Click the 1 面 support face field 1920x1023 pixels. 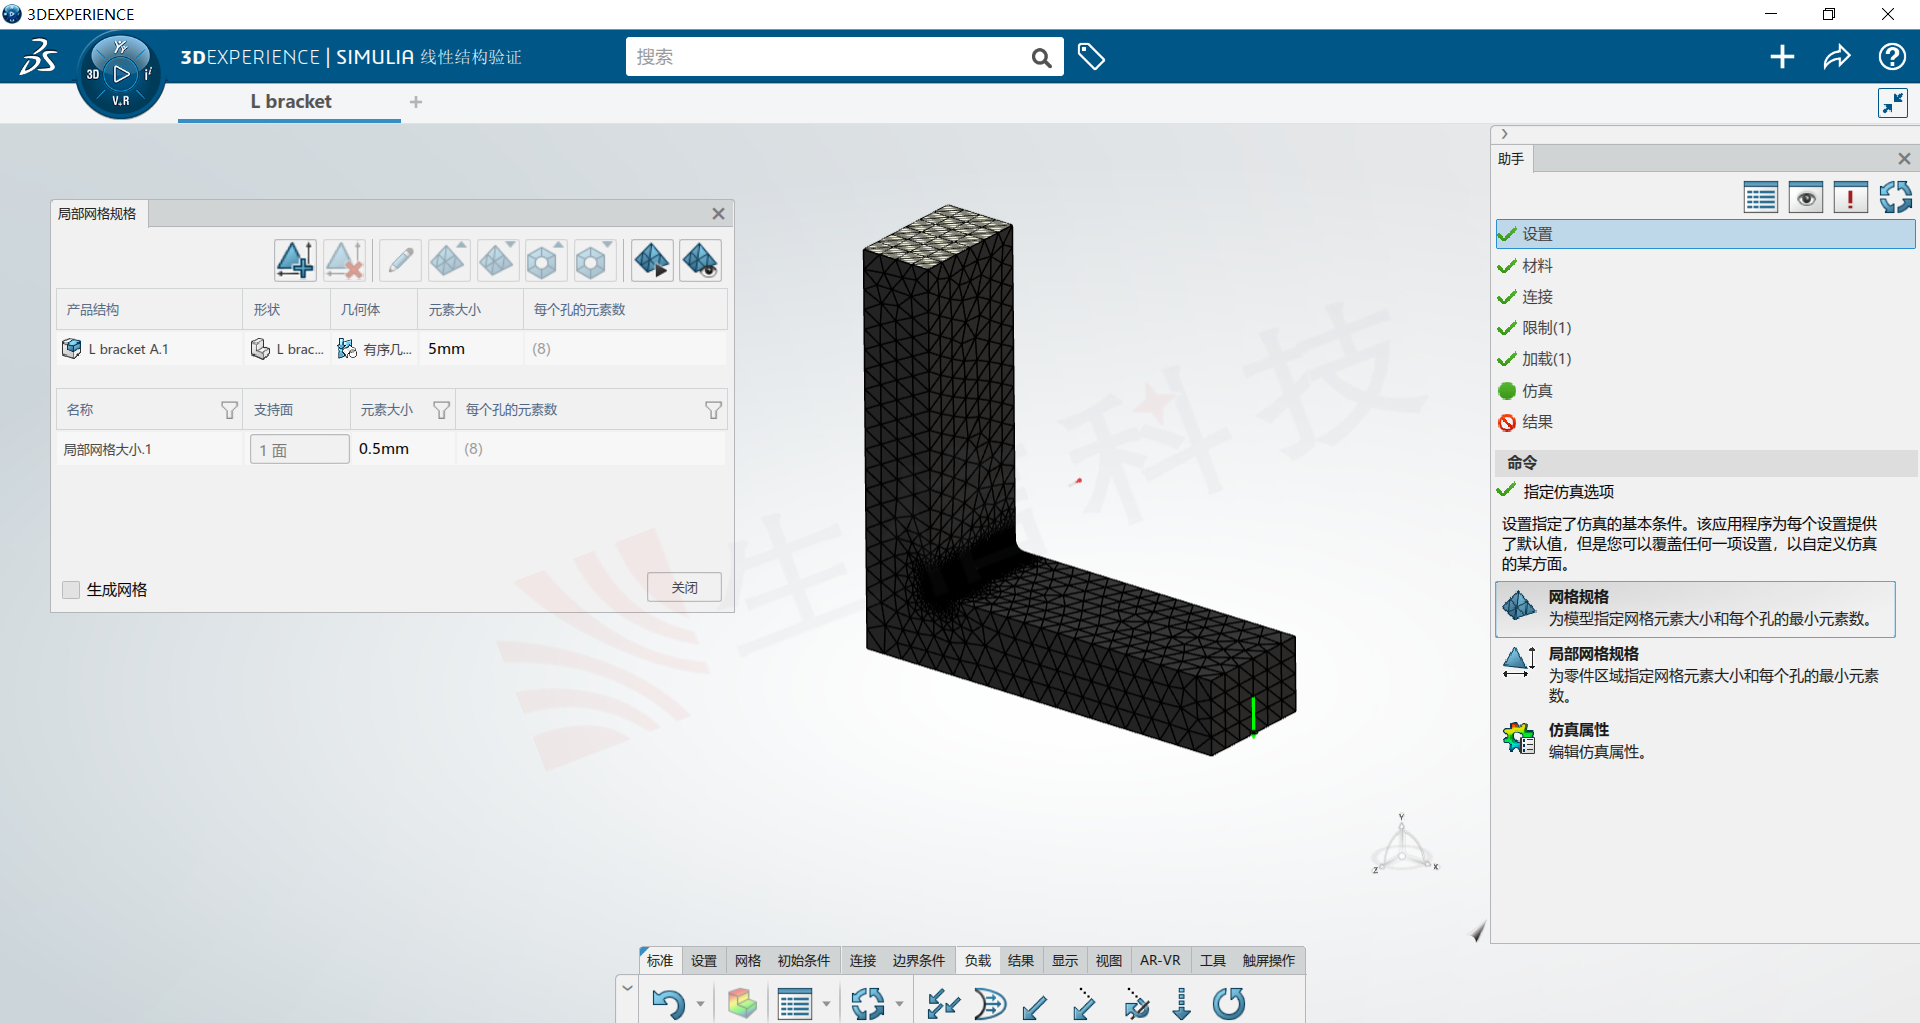point(299,449)
